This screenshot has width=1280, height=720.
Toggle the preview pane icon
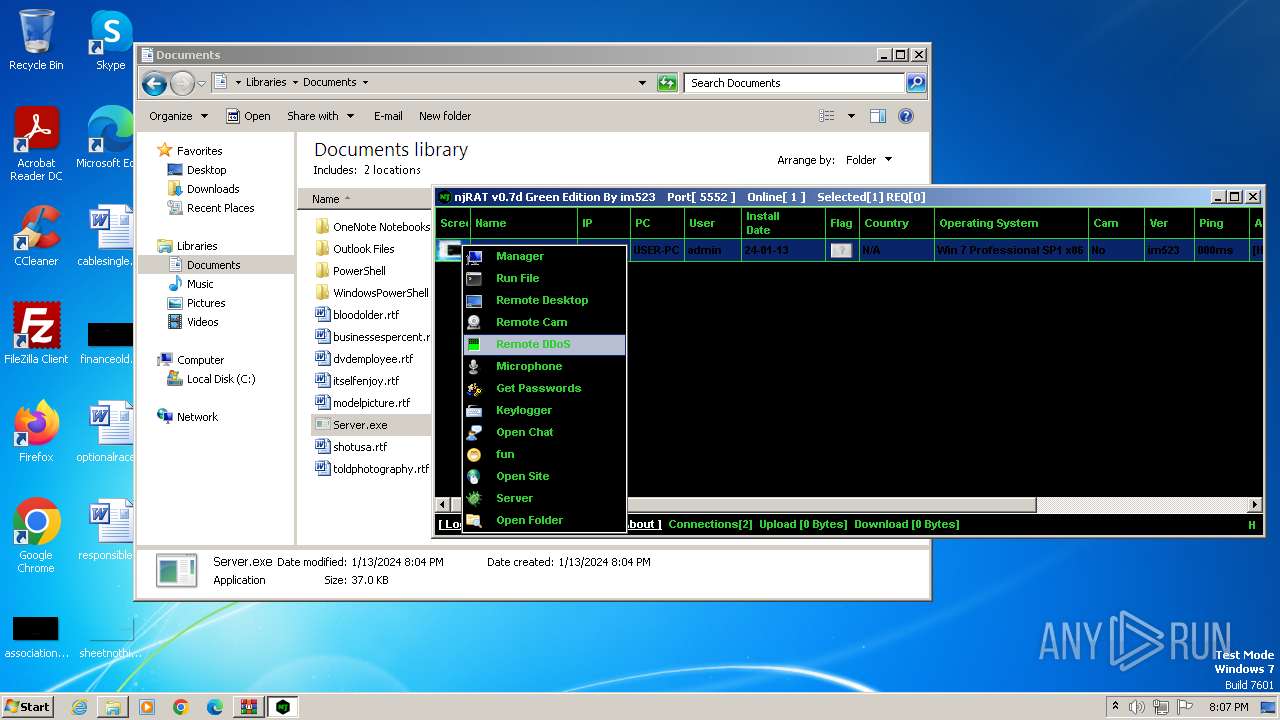pos(877,116)
